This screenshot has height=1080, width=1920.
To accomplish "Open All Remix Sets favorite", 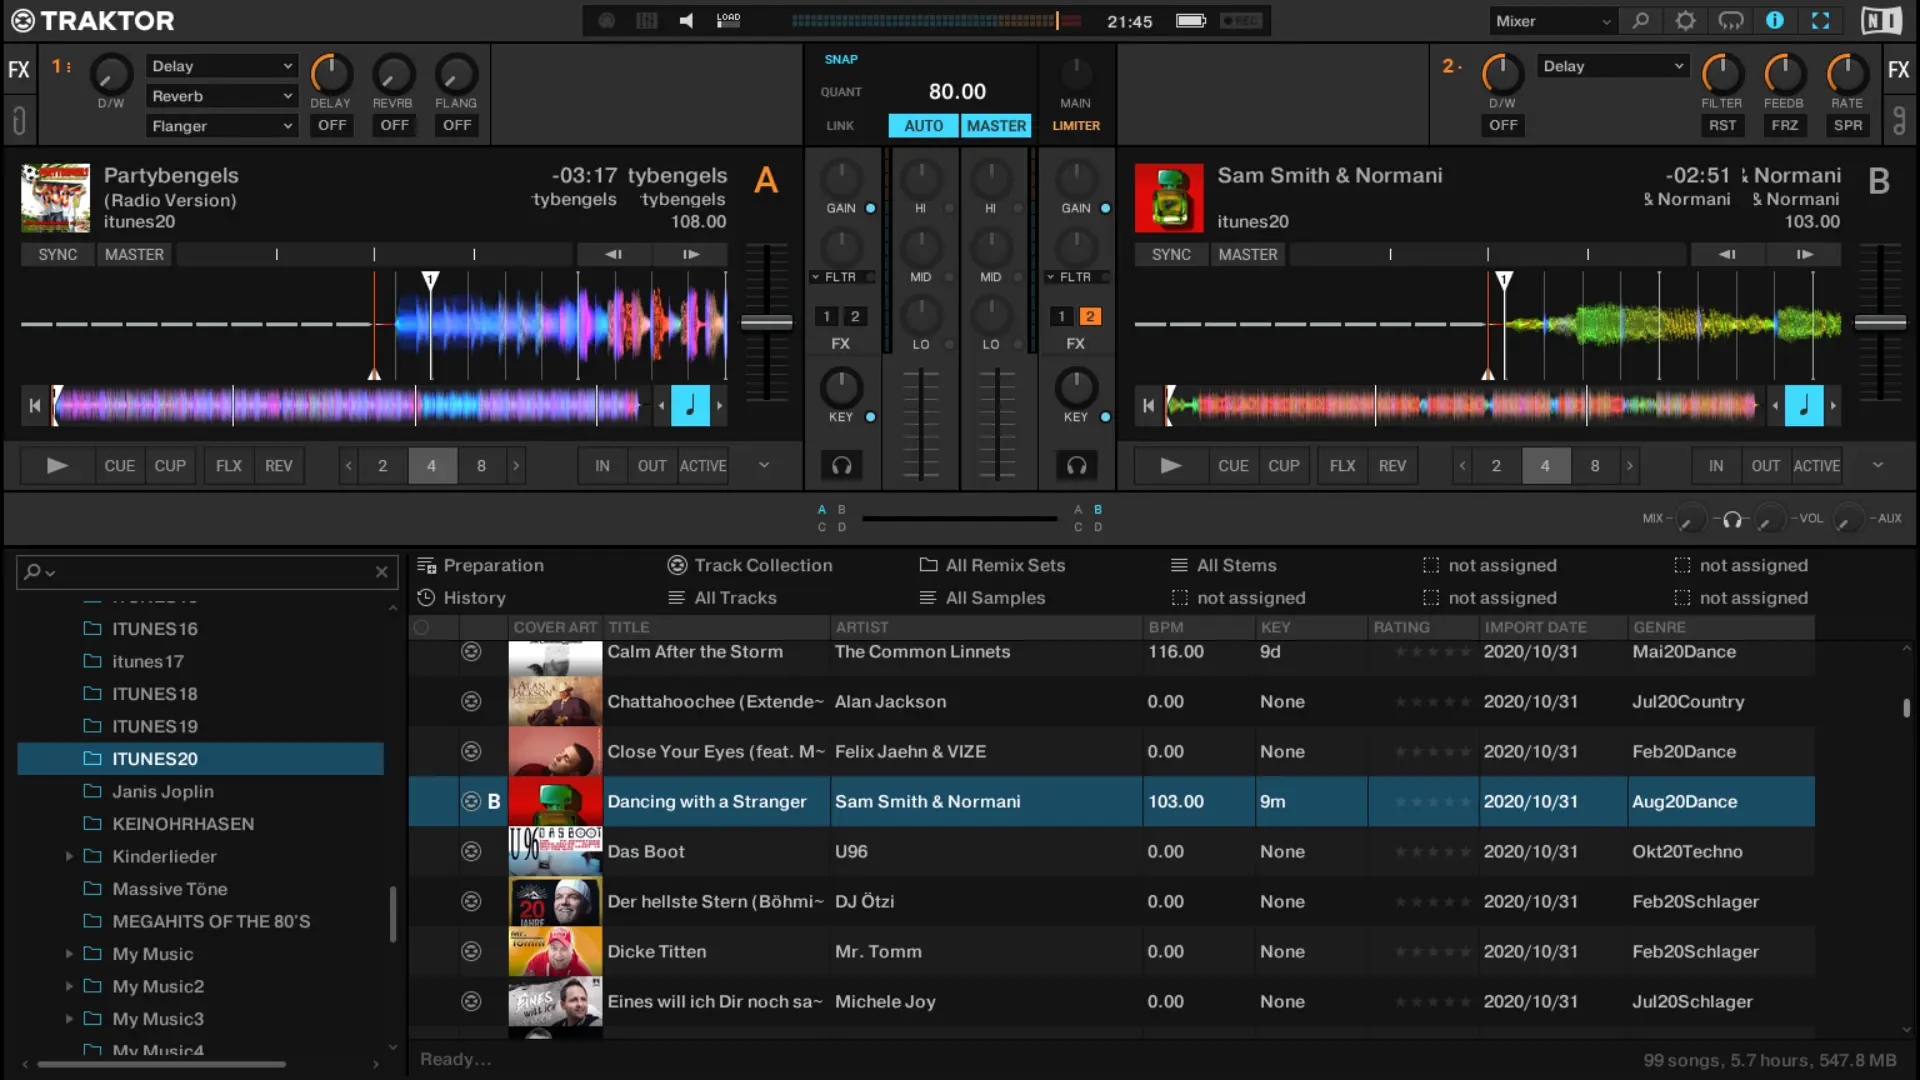I will [x=992, y=566].
